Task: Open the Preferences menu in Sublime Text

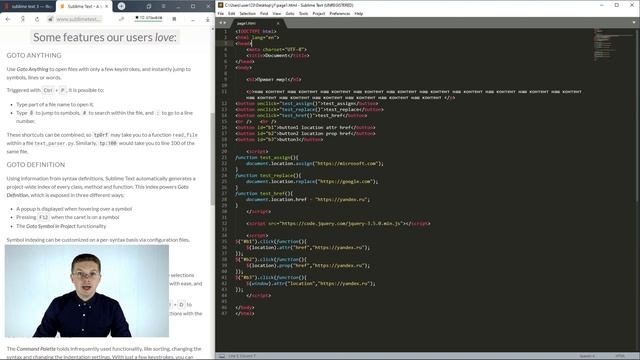Action: pyautogui.click(x=340, y=13)
